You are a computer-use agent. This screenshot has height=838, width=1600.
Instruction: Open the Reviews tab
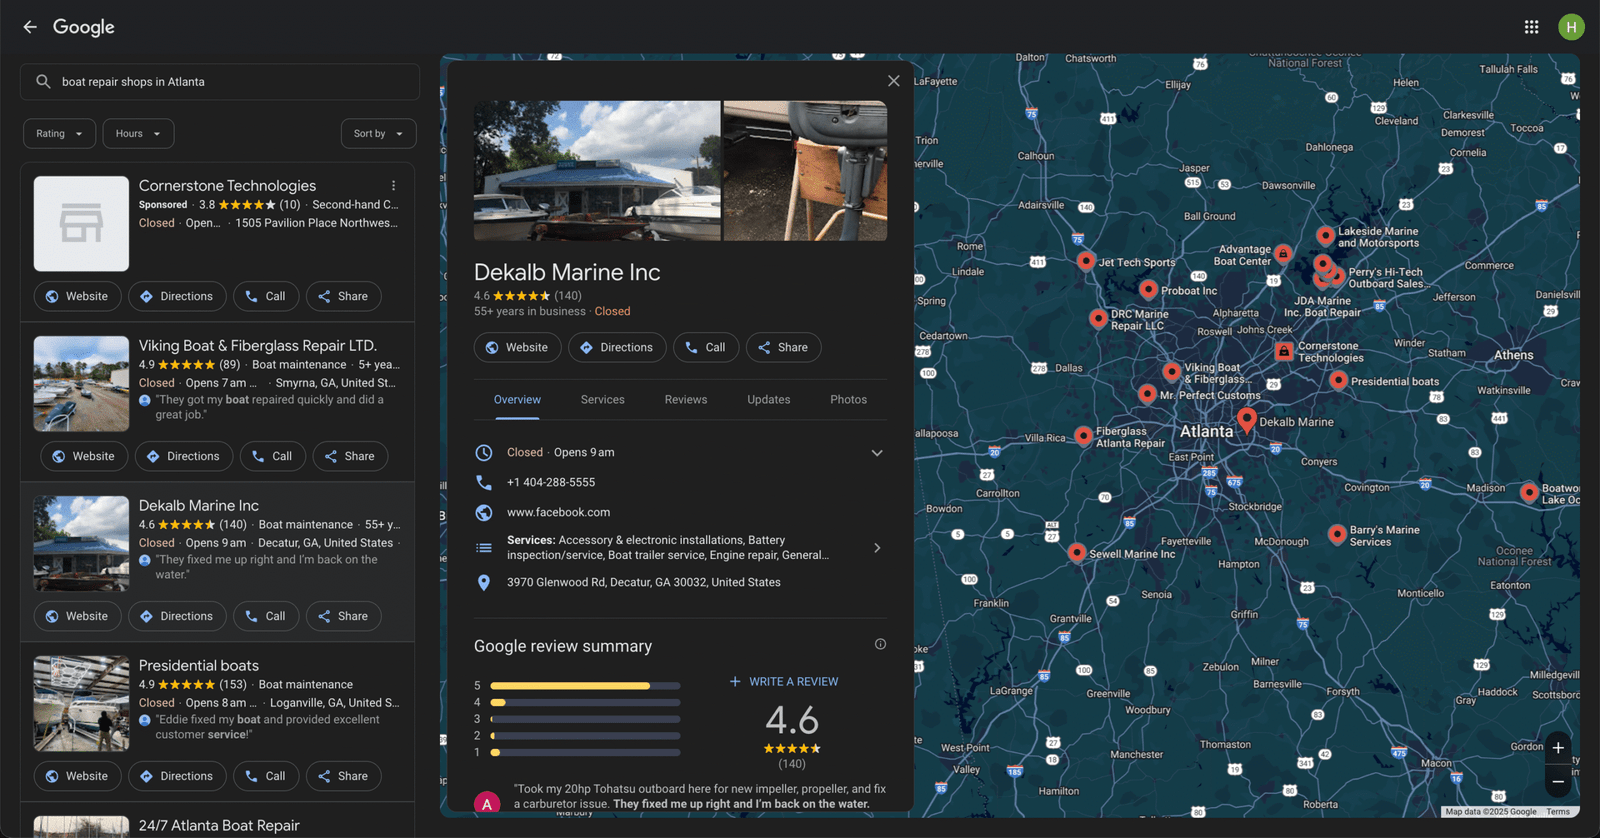tap(686, 400)
